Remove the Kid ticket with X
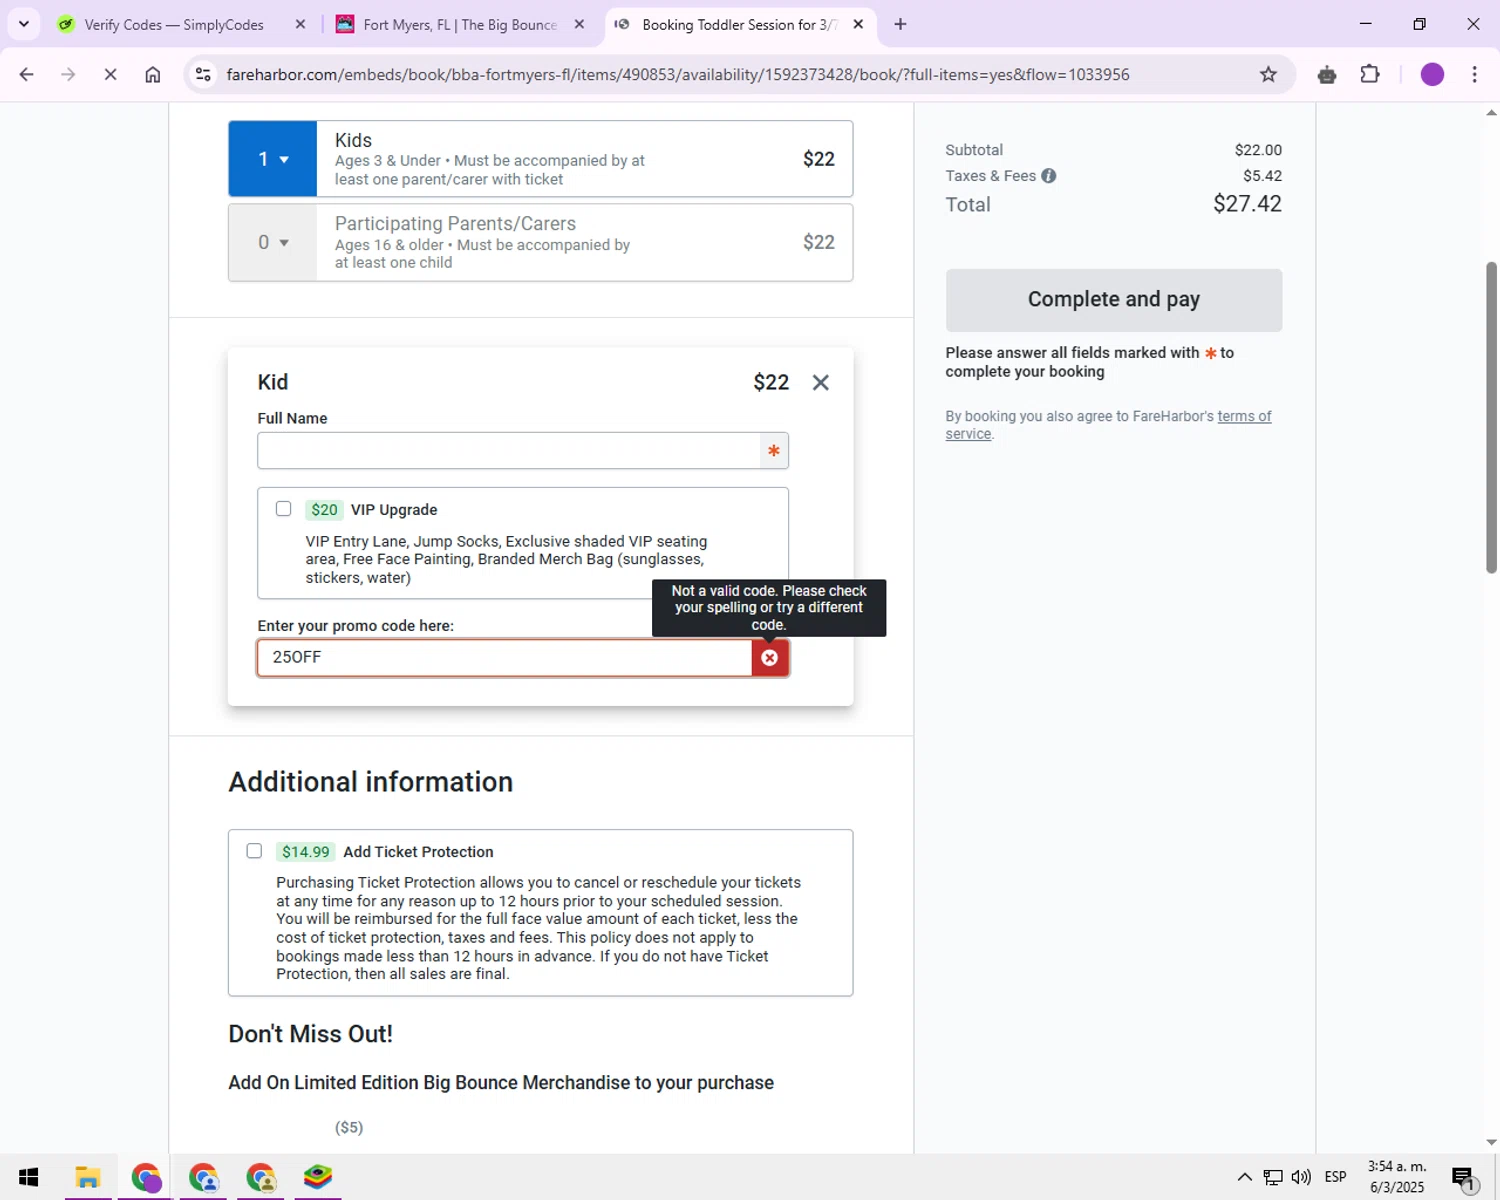The width and height of the screenshot is (1500, 1200). tap(821, 382)
